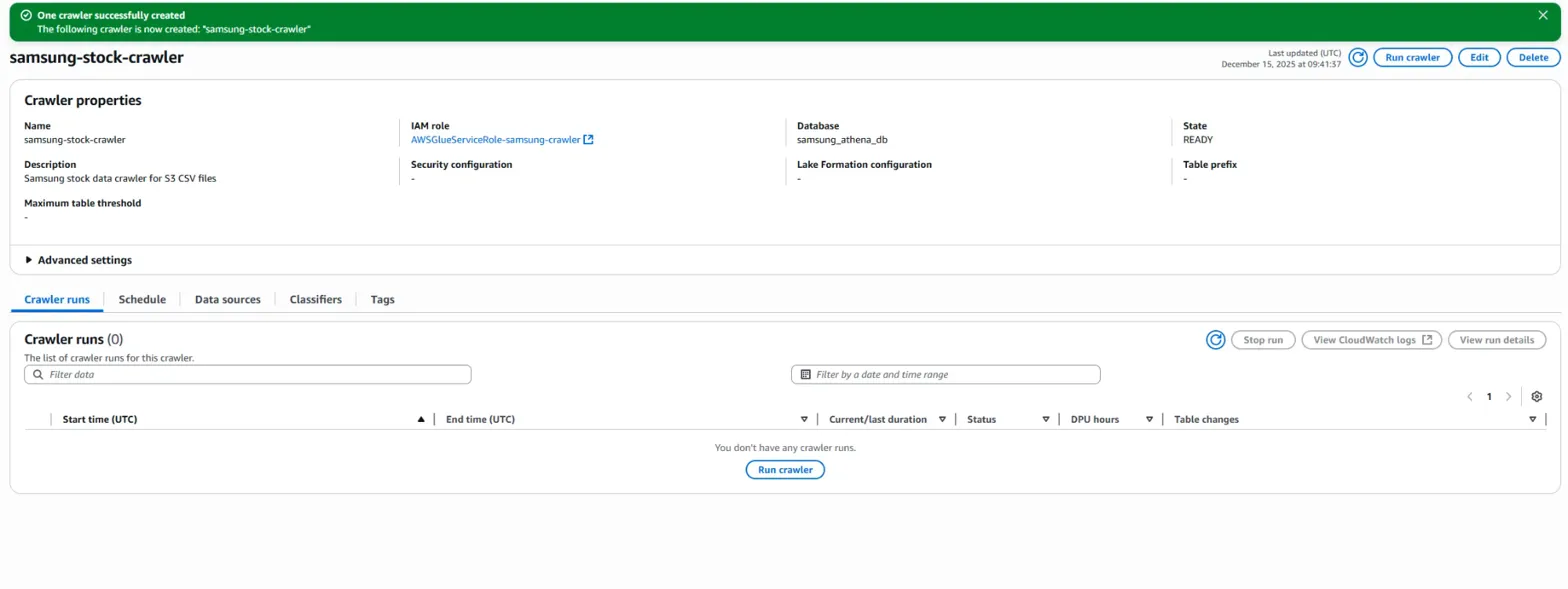Refresh crawler details next to Run crawler
The height and width of the screenshot is (589, 1568).
pos(1358,57)
